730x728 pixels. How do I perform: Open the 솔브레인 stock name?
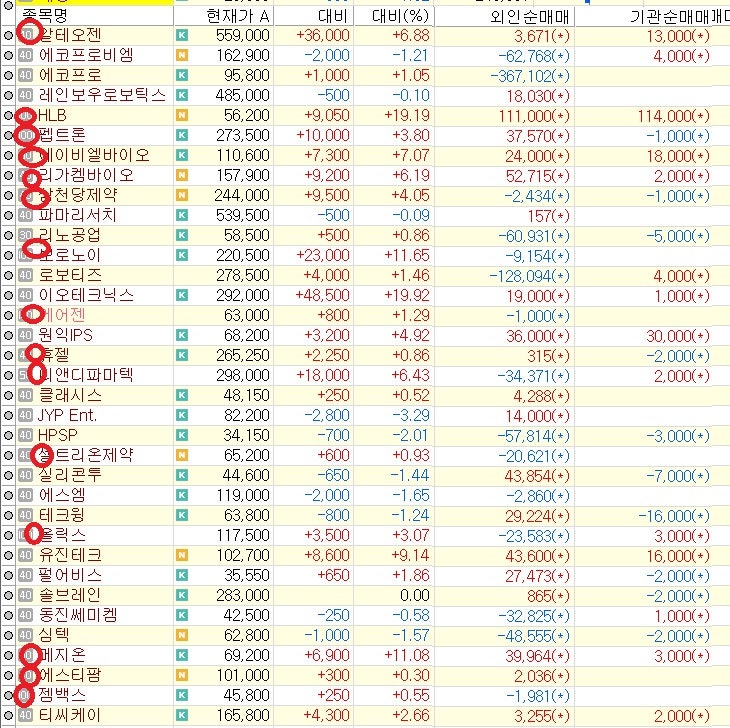click(x=70, y=595)
